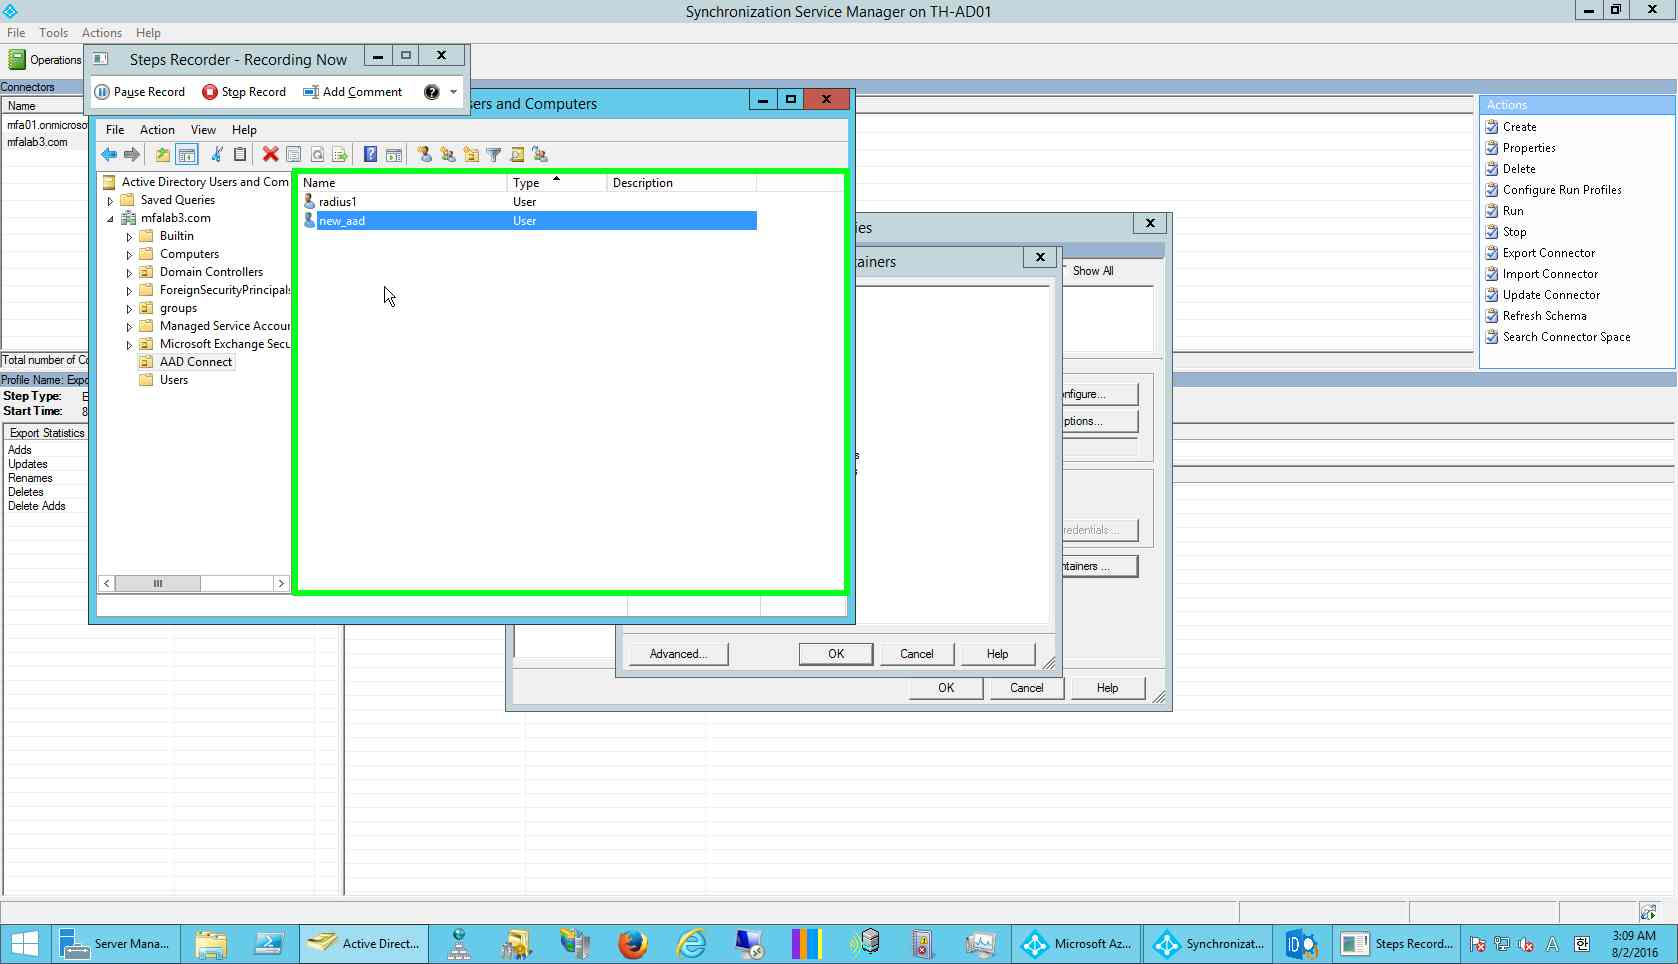Pause the Steps Recorder recording
The width and height of the screenshot is (1678, 964).
(x=140, y=92)
